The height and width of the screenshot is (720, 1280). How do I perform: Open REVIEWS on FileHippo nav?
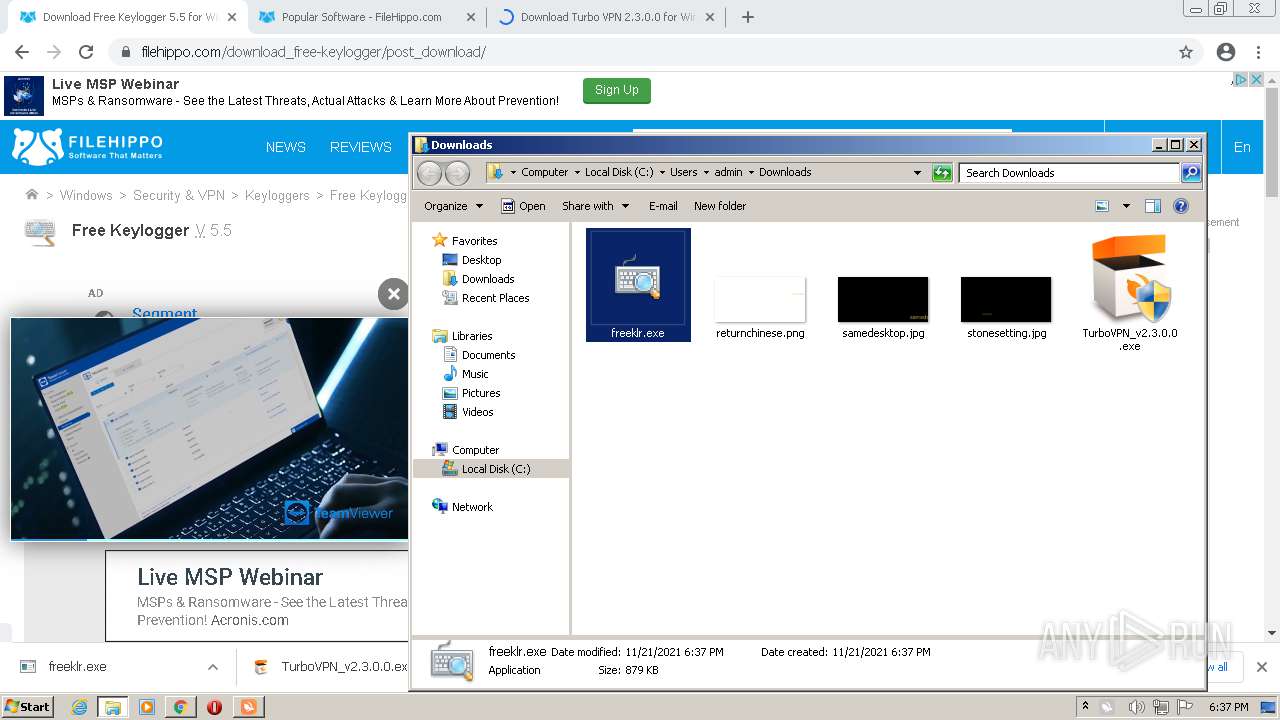(361, 147)
